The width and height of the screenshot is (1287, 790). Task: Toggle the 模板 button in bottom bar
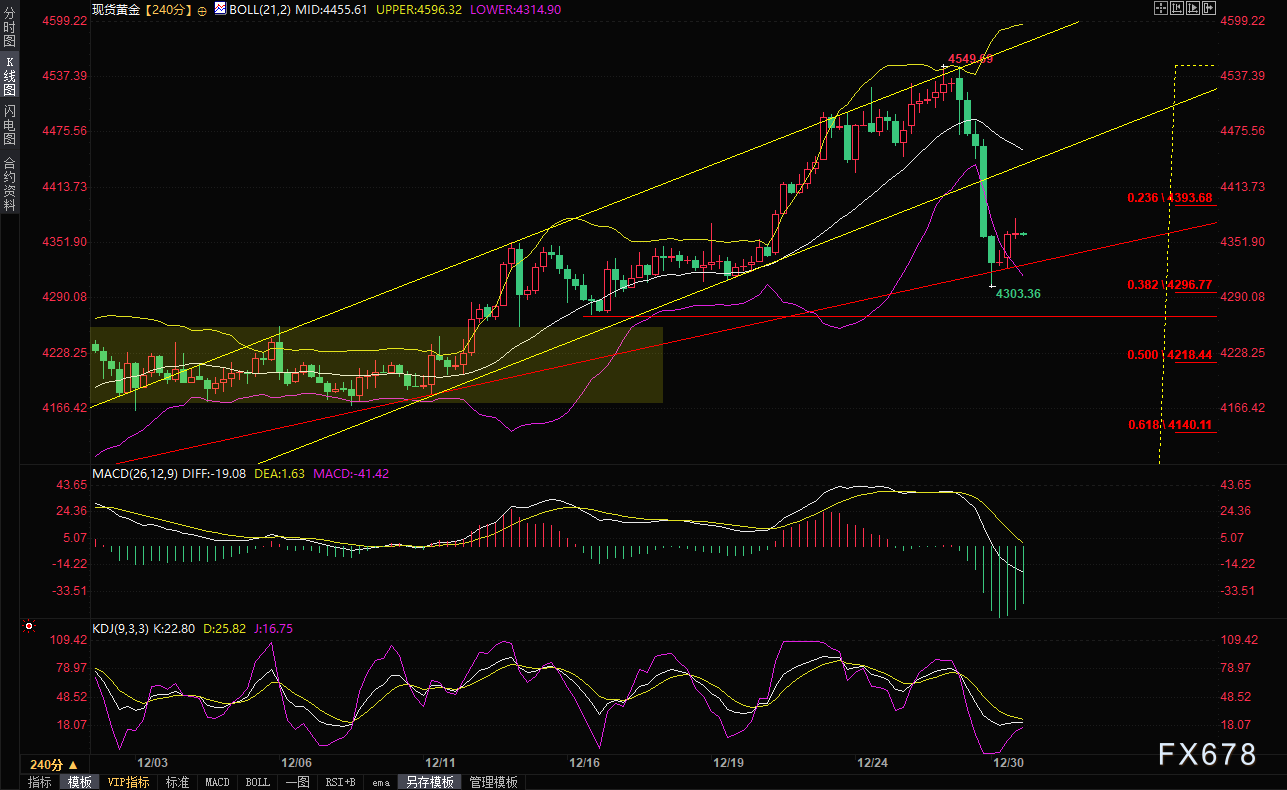click(x=80, y=782)
